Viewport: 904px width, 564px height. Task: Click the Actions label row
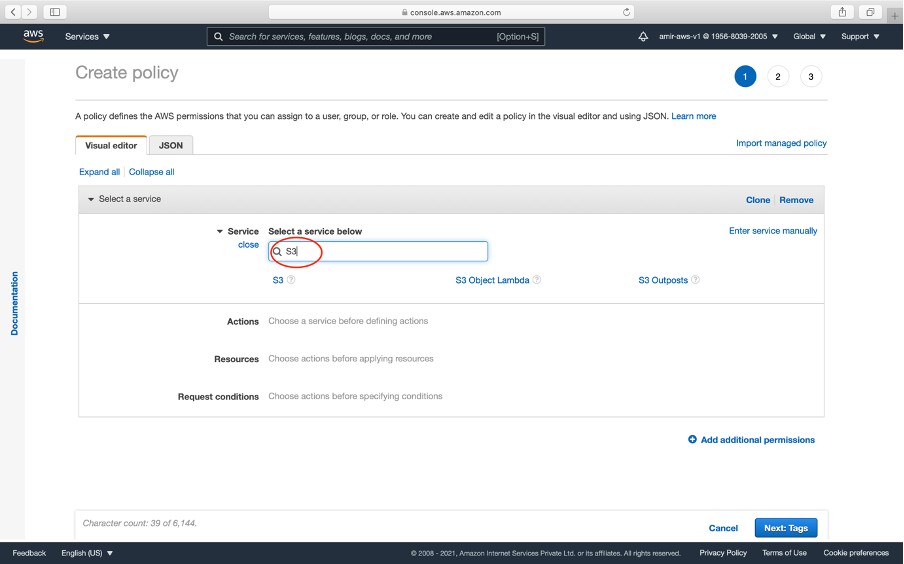(243, 321)
